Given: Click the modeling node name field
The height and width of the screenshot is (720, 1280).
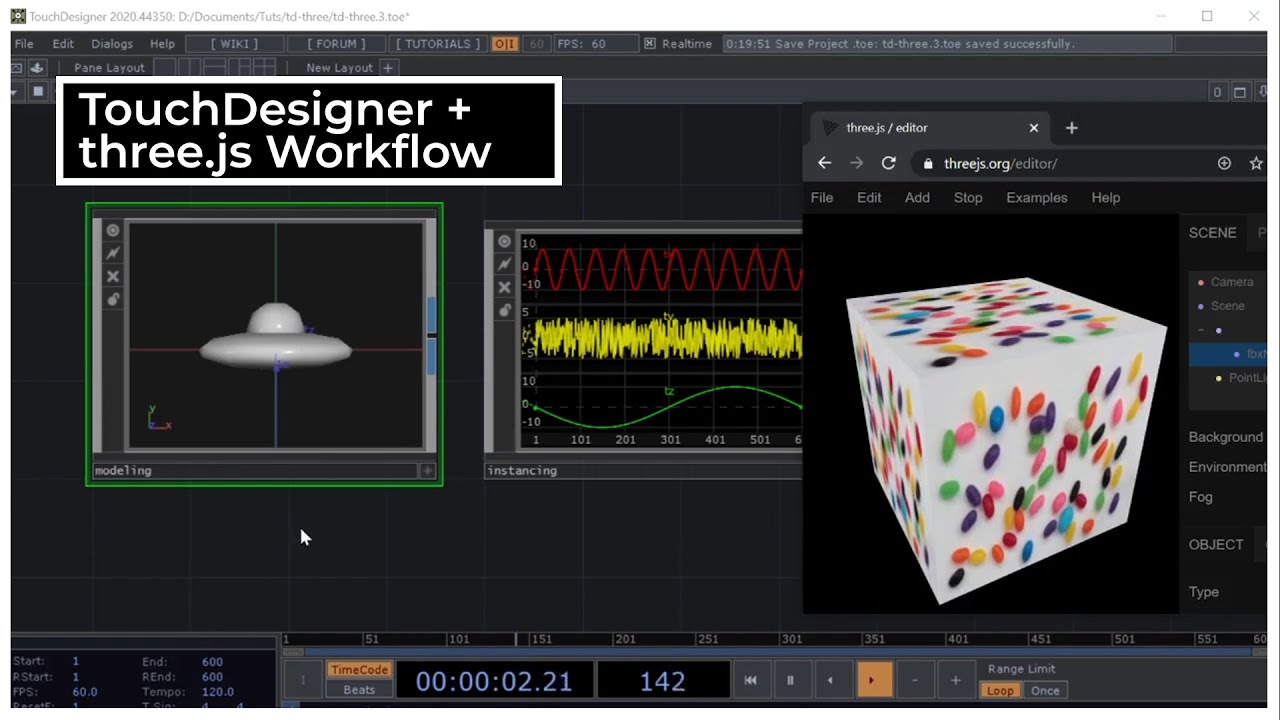Looking at the screenshot, I should 255,470.
